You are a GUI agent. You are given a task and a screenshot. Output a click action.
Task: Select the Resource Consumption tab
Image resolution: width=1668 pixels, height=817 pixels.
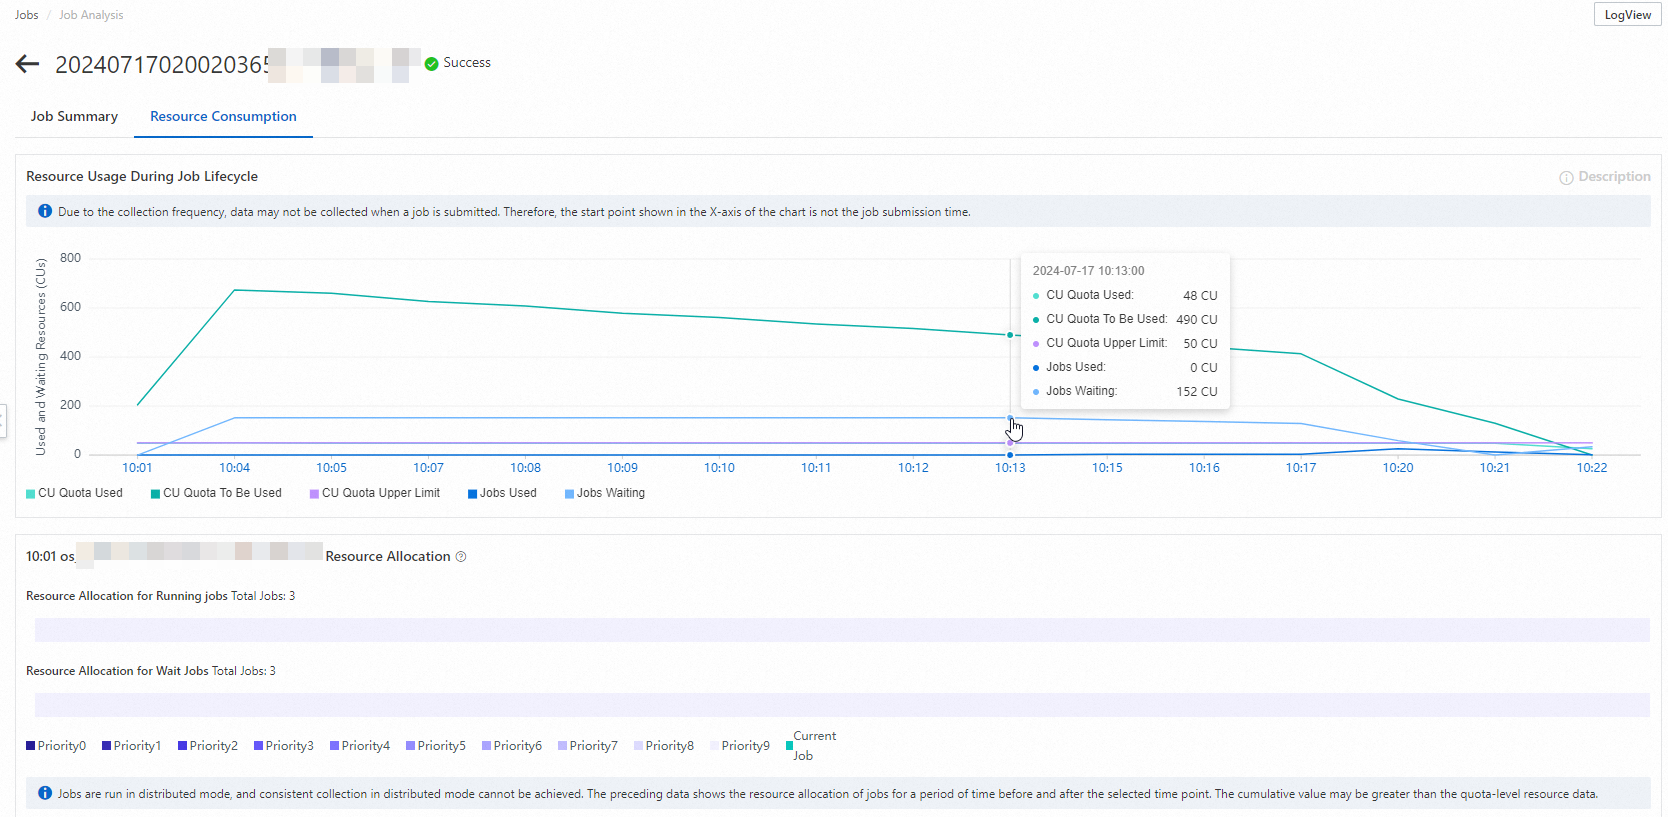point(223,116)
